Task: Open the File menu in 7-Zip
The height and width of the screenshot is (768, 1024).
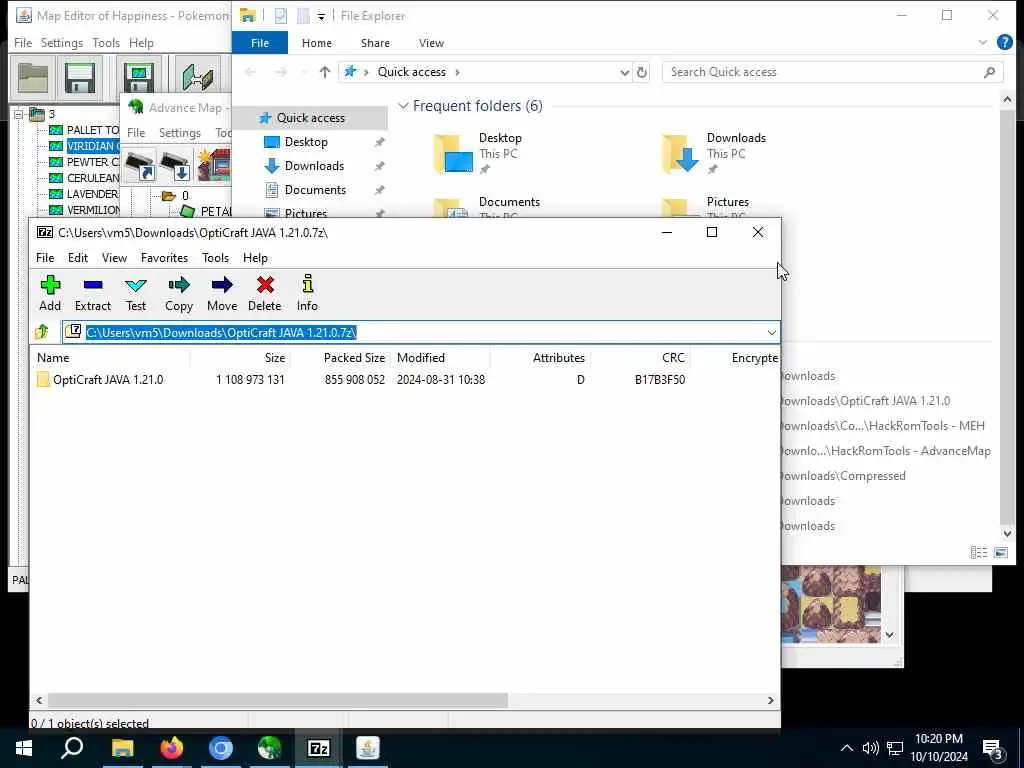Action: 45,257
